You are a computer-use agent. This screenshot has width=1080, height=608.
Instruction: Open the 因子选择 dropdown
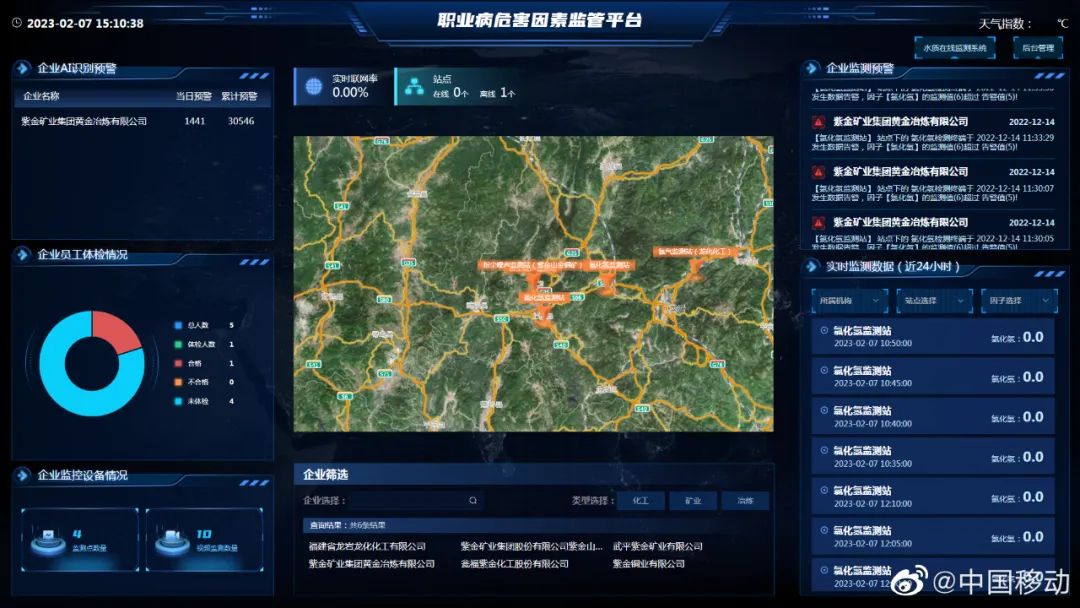(x=1018, y=300)
